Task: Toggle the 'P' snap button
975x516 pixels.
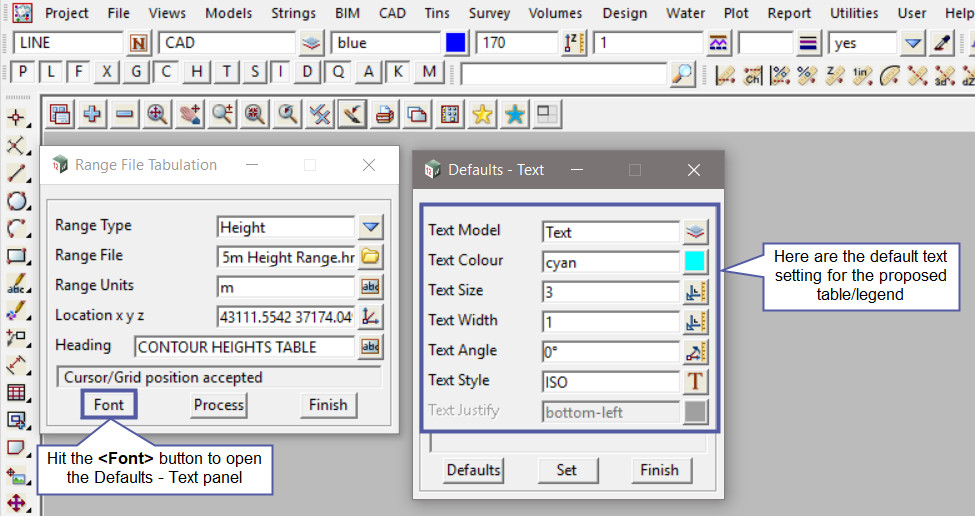Action: click(22, 72)
